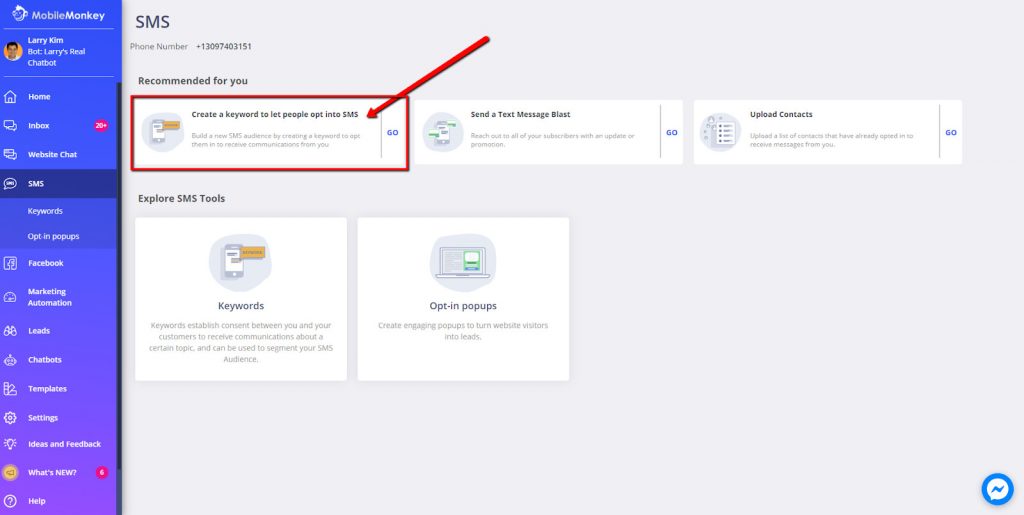The width and height of the screenshot is (1024, 515).
Task: Click GO on Send a Text Message Blast
Action: pyautogui.click(x=671, y=133)
